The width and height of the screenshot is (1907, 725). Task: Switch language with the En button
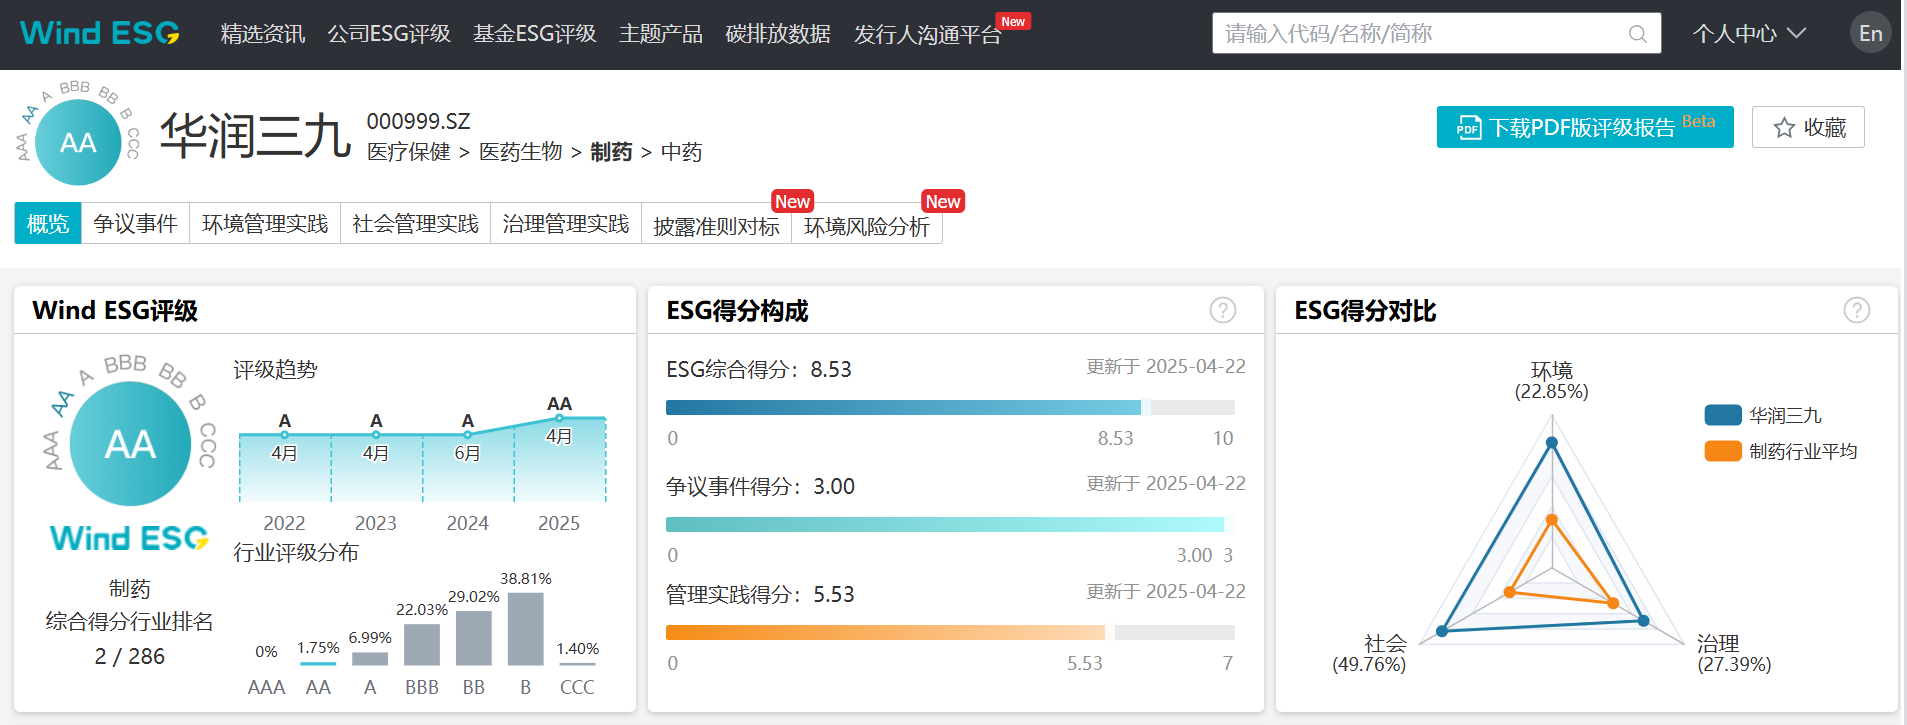pos(1870,33)
